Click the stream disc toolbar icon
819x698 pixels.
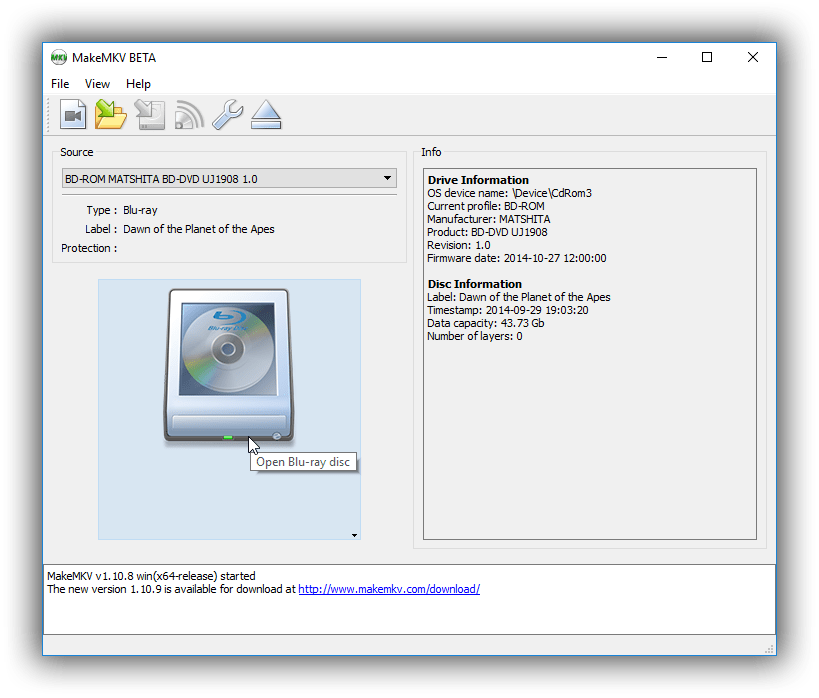(188, 114)
